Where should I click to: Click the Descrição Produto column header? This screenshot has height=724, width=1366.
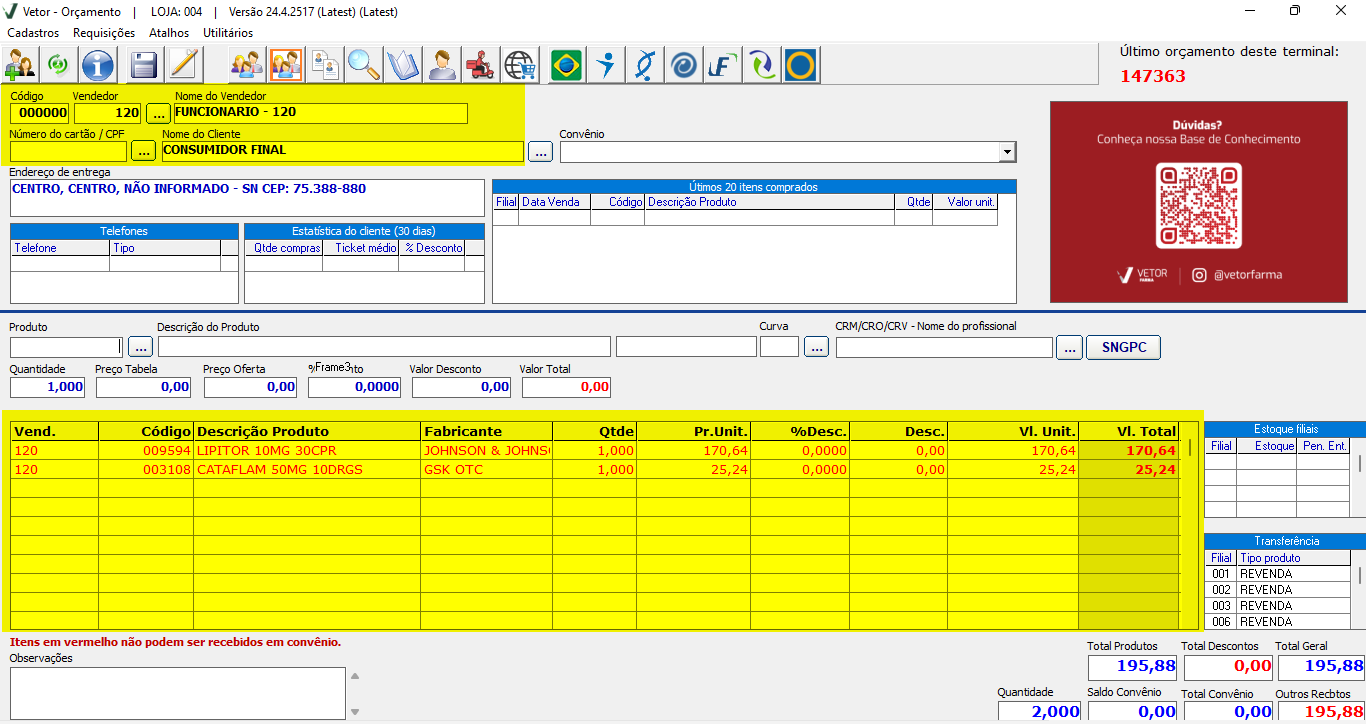[307, 431]
